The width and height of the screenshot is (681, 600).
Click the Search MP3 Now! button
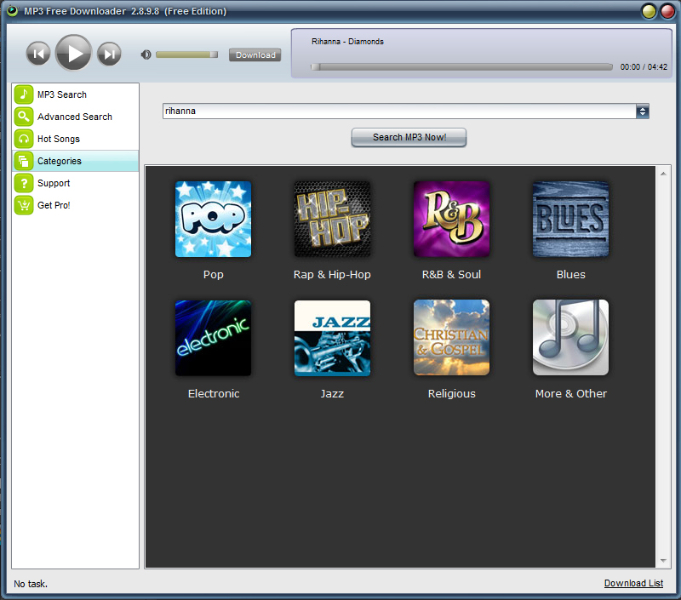click(x=409, y=137)
